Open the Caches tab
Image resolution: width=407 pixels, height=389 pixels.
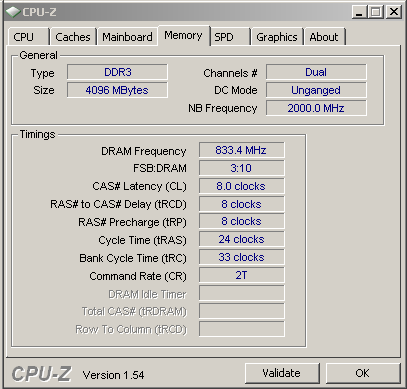(73, 37)
